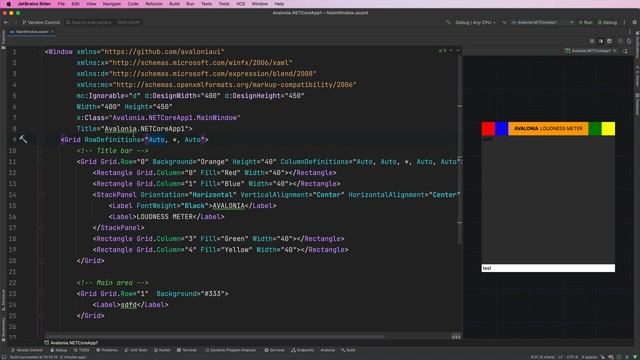Open Dynamic Program Analysis tool window
This screenshot has height=360, width=640.
point(231,350)
